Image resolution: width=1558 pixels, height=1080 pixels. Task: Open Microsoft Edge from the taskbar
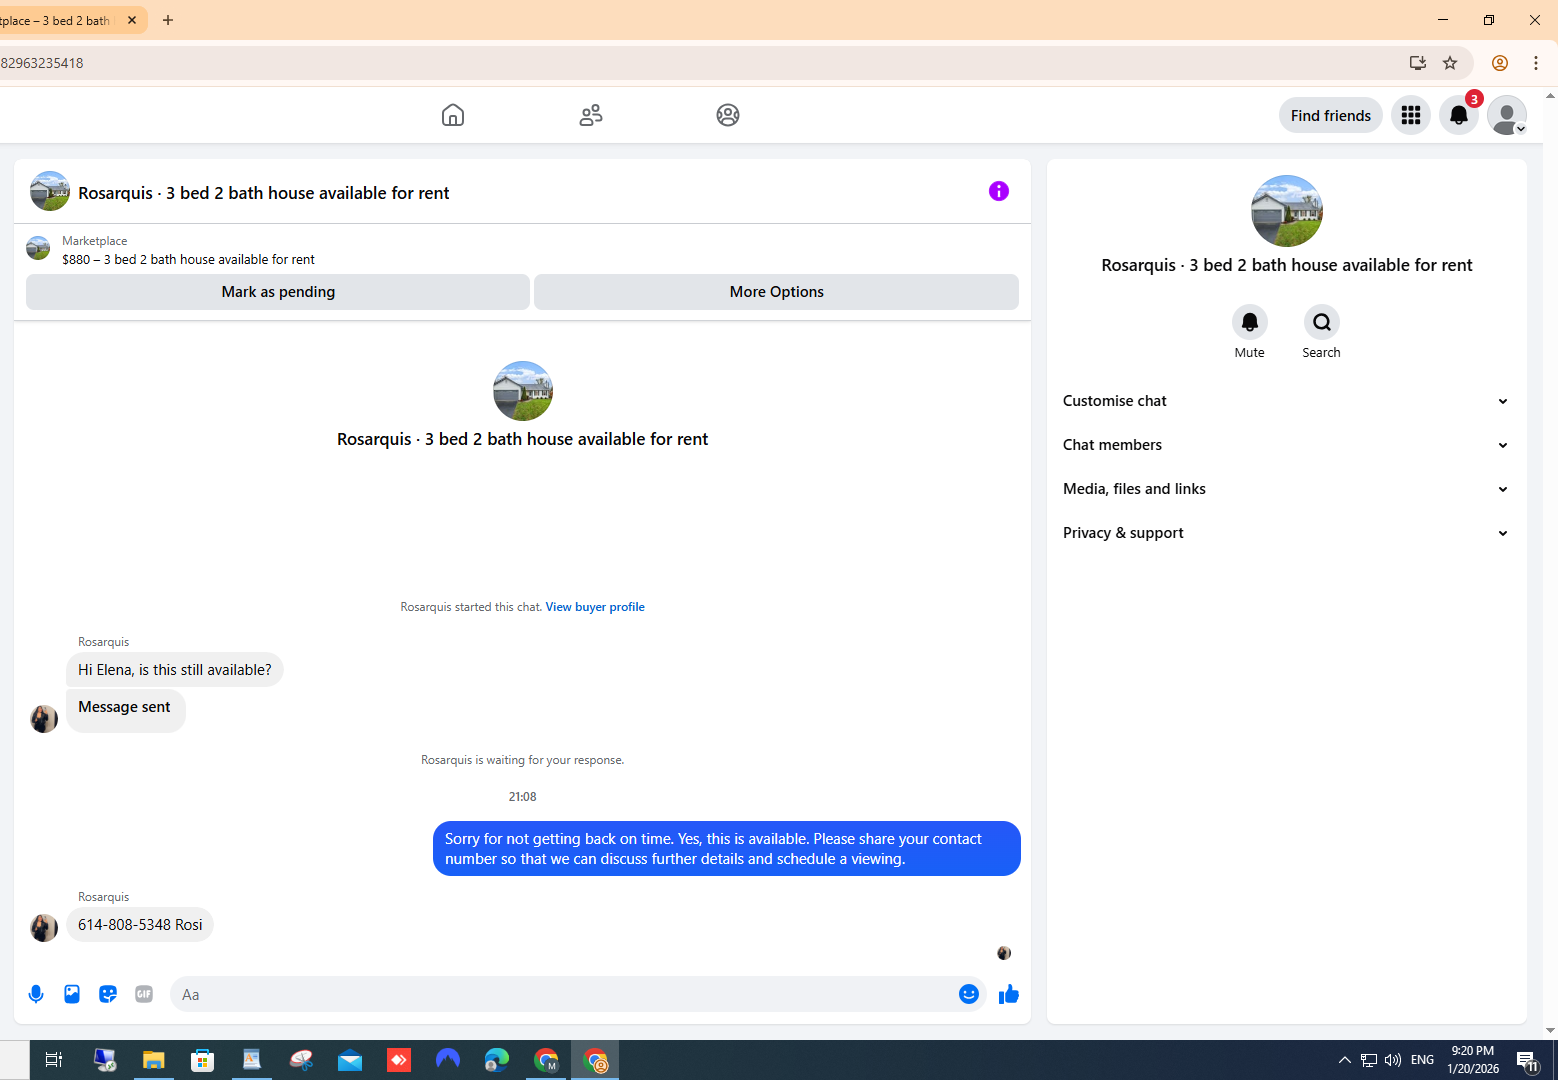coord(497,1060)
